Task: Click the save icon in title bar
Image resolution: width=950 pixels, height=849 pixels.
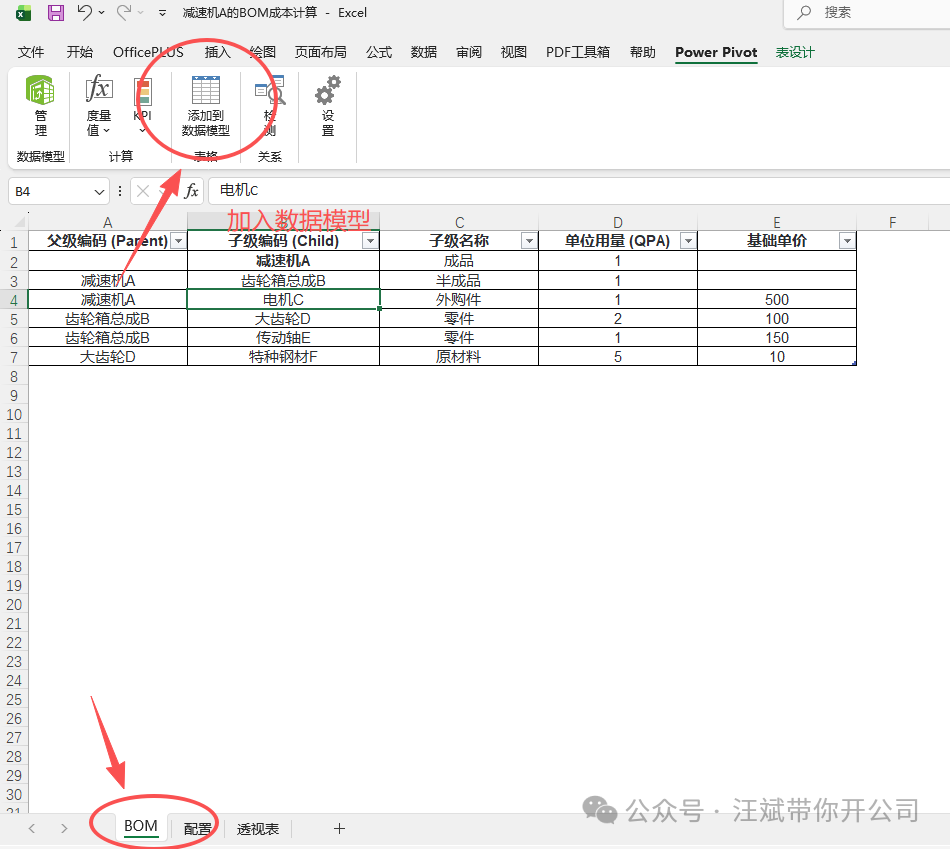Action: tap(56, 13)
